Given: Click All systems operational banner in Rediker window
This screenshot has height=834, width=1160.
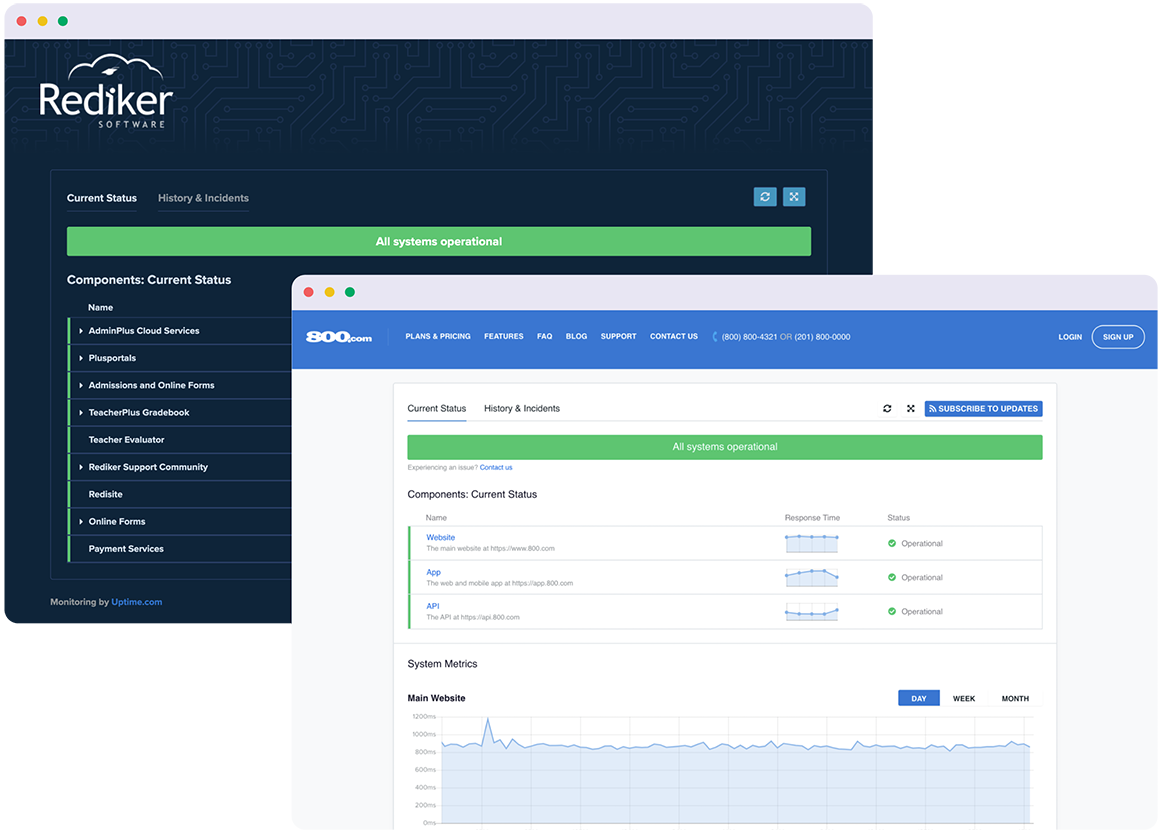Looking at the screenshot, I should [439, 241].
